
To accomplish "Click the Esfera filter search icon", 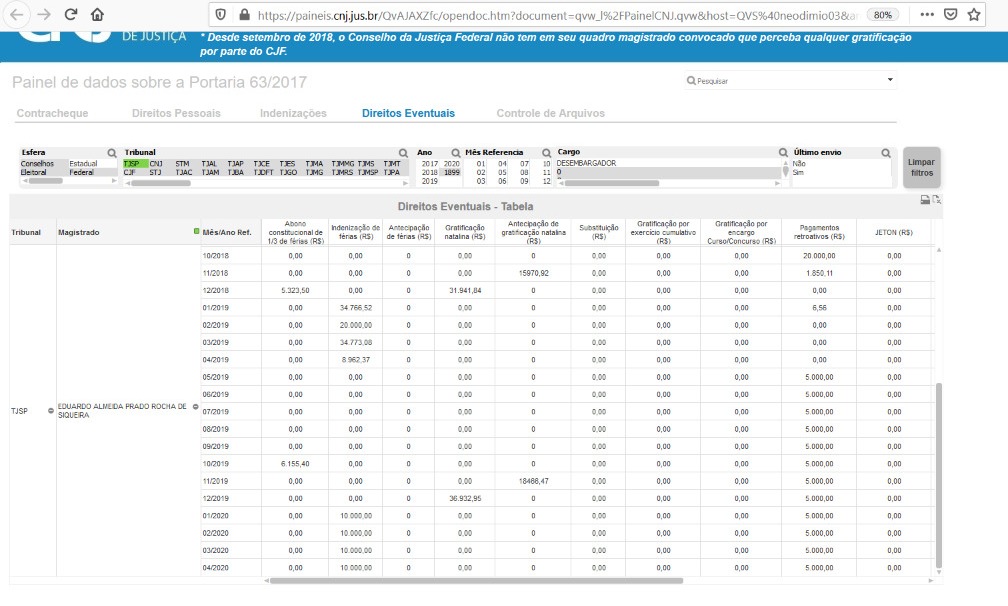I will pyautogui.click(x=112, y=153).
